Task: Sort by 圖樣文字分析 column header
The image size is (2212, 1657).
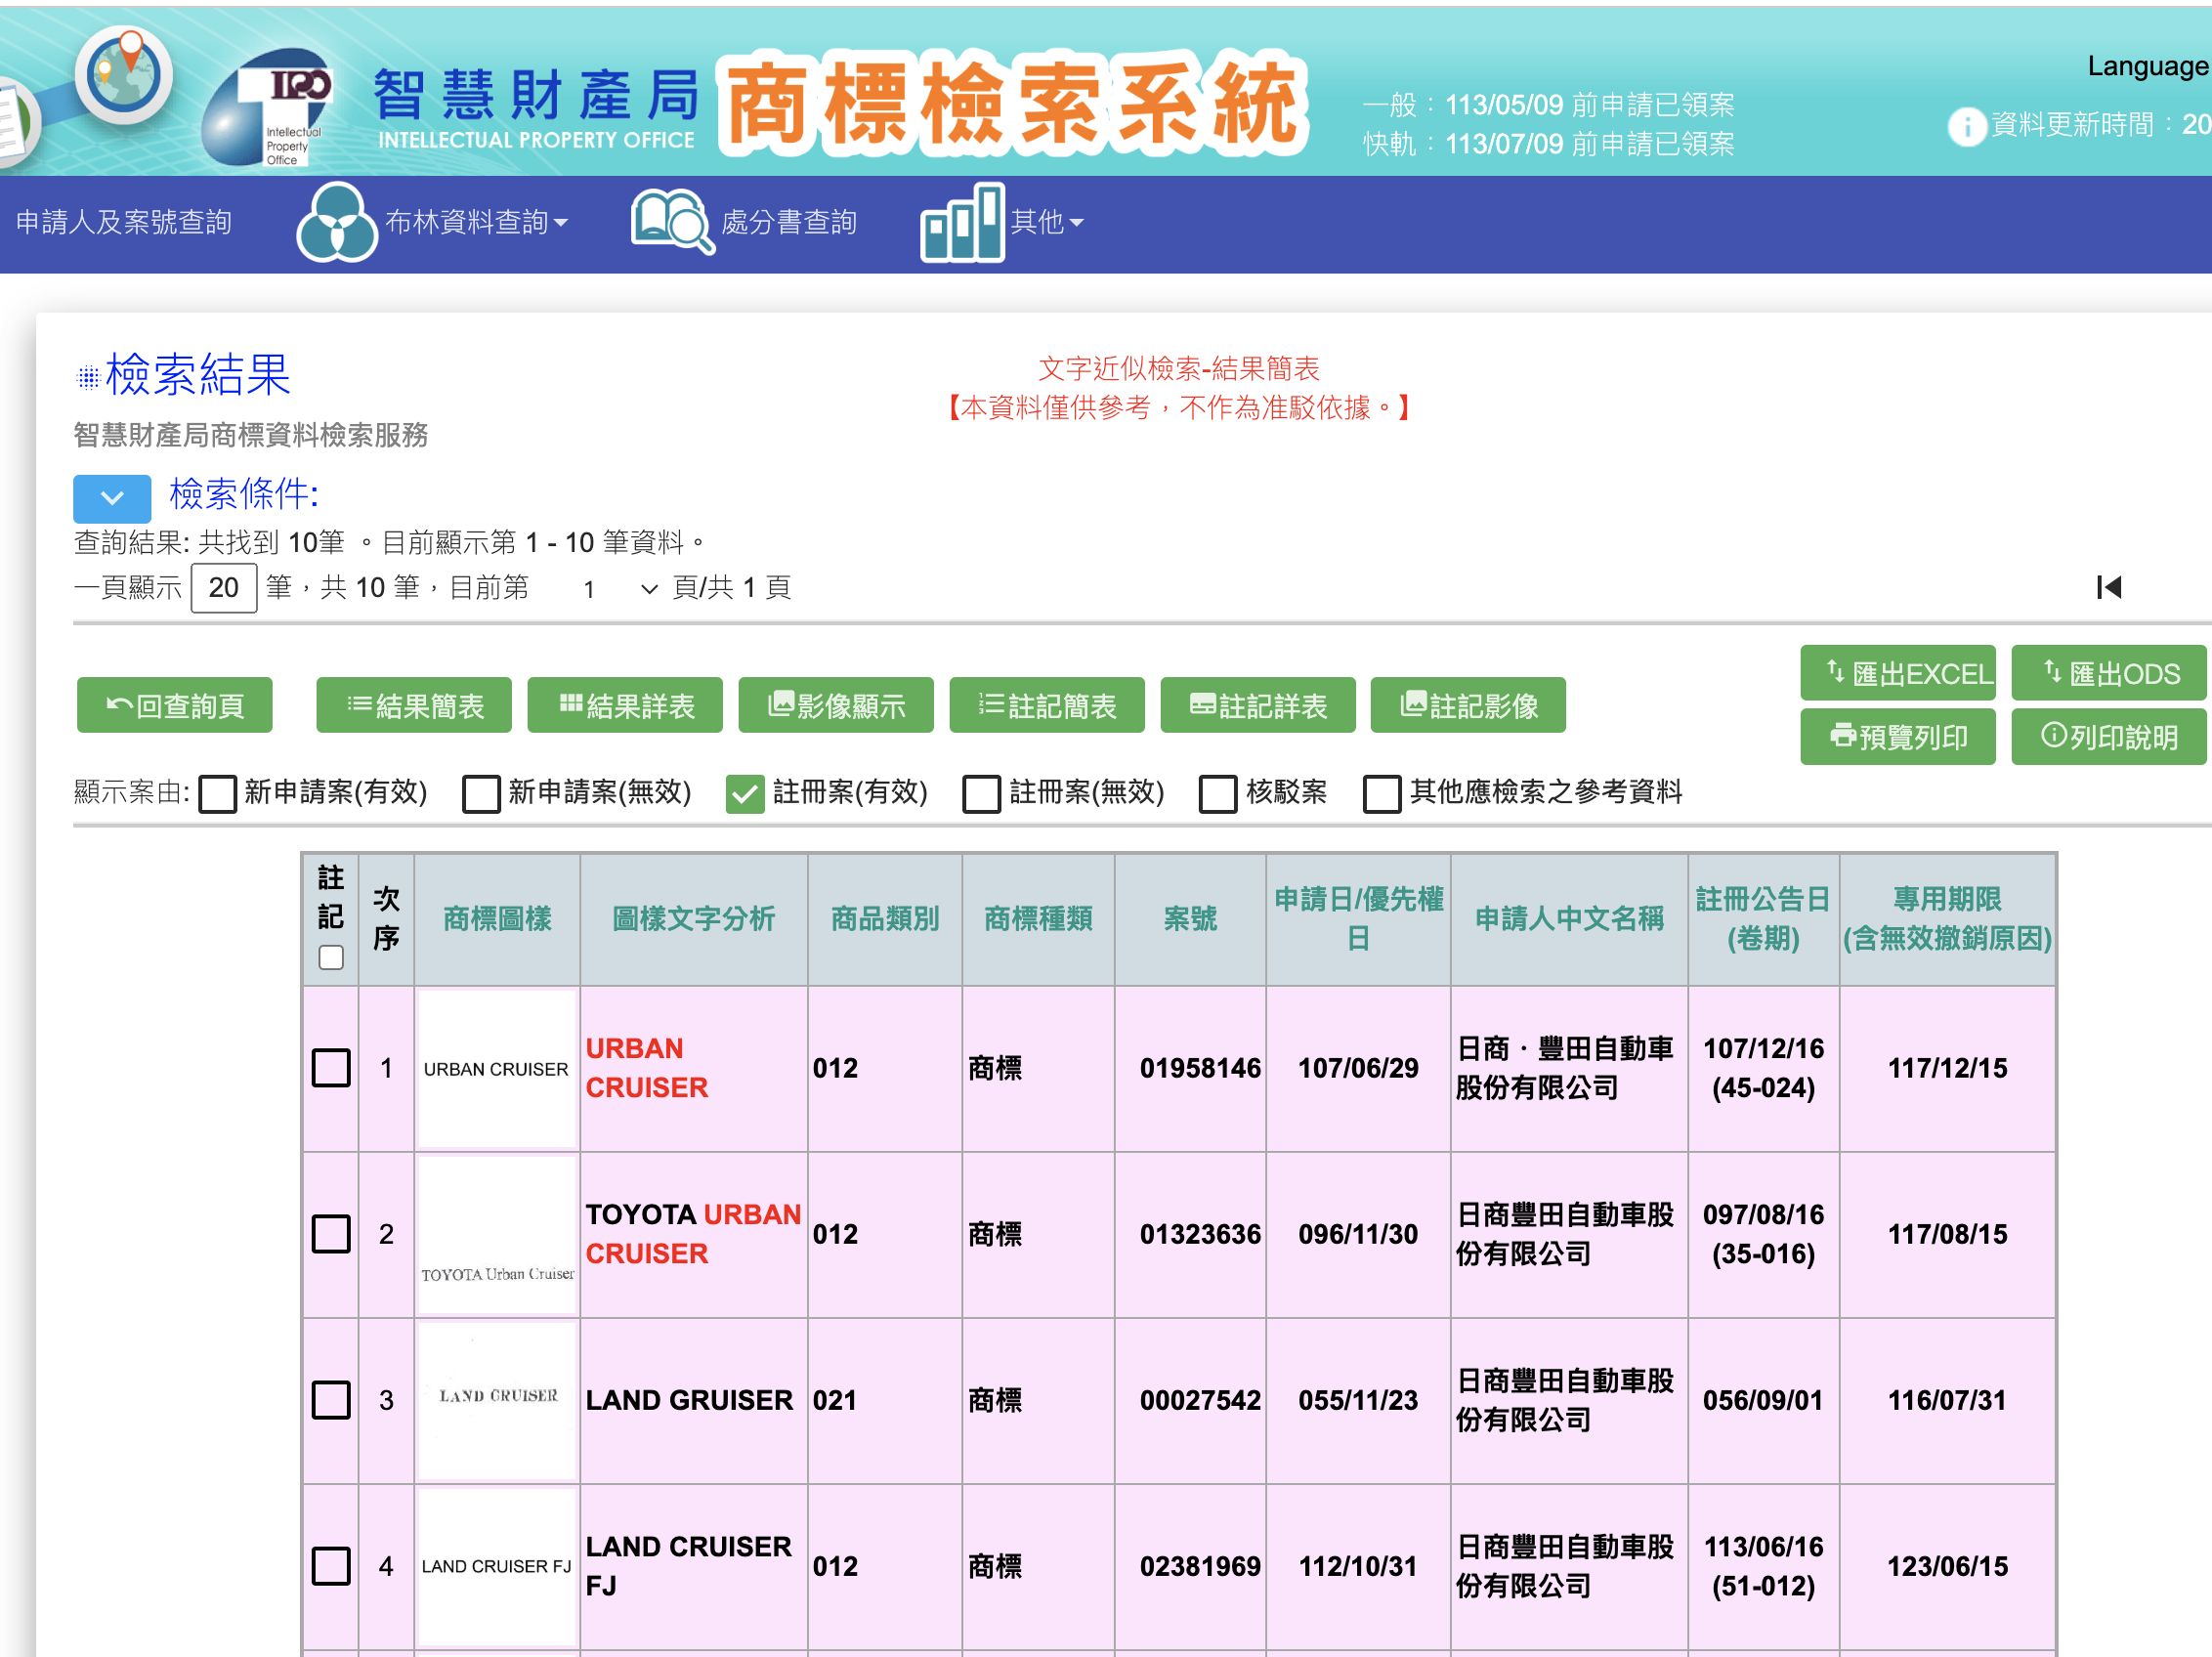Action: [694, 919]
